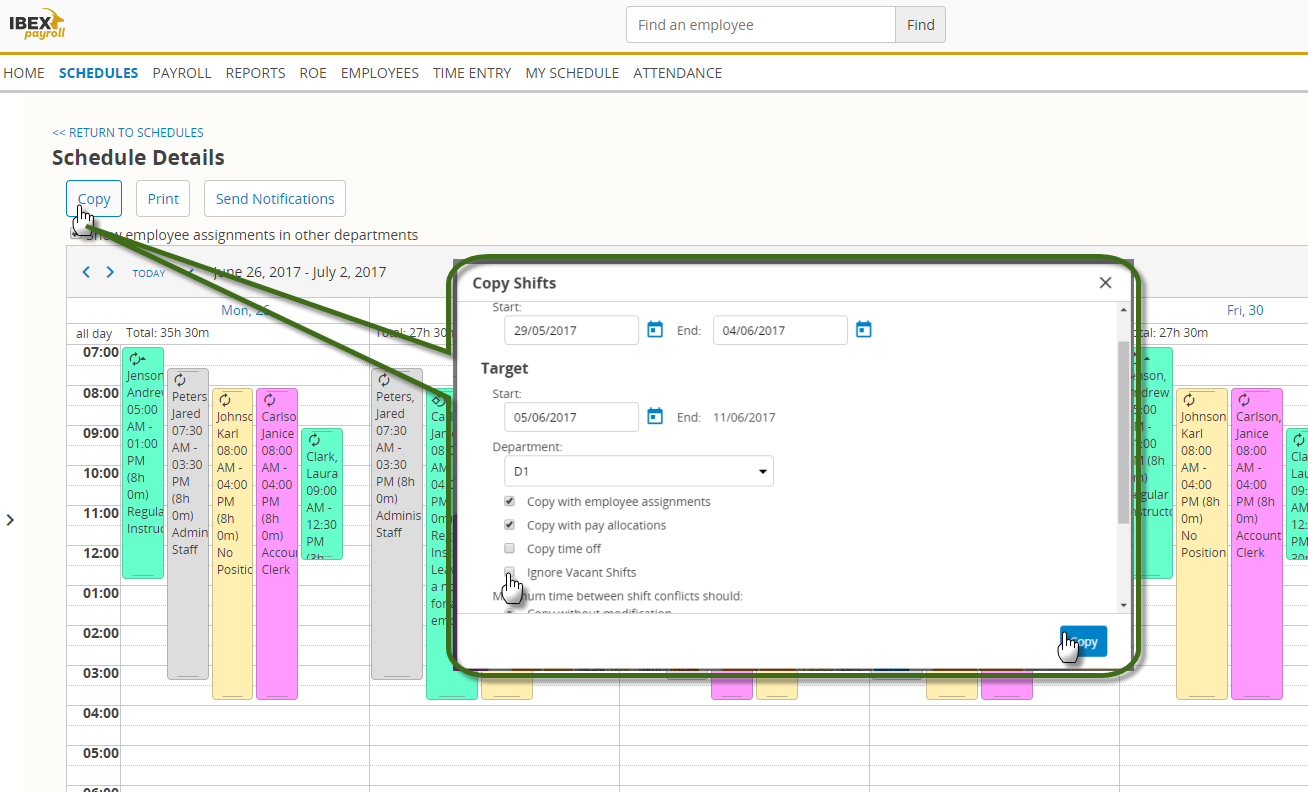The image size is (1308, 792).
Task: Expand the left side panel arrow
Action: tap(10, 520)
